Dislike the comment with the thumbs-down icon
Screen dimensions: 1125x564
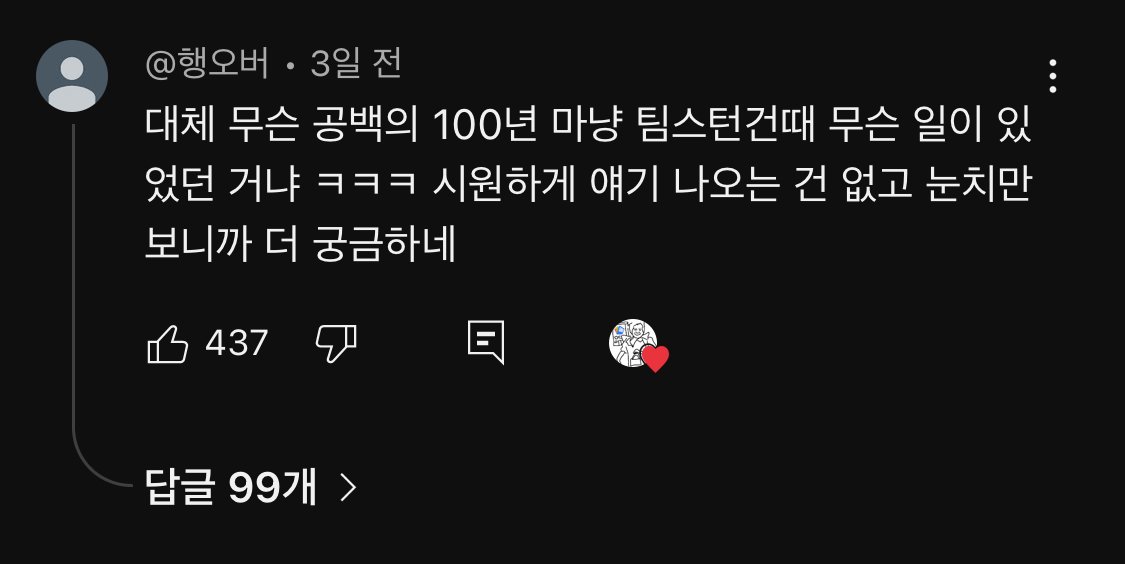tap(336, 344)
